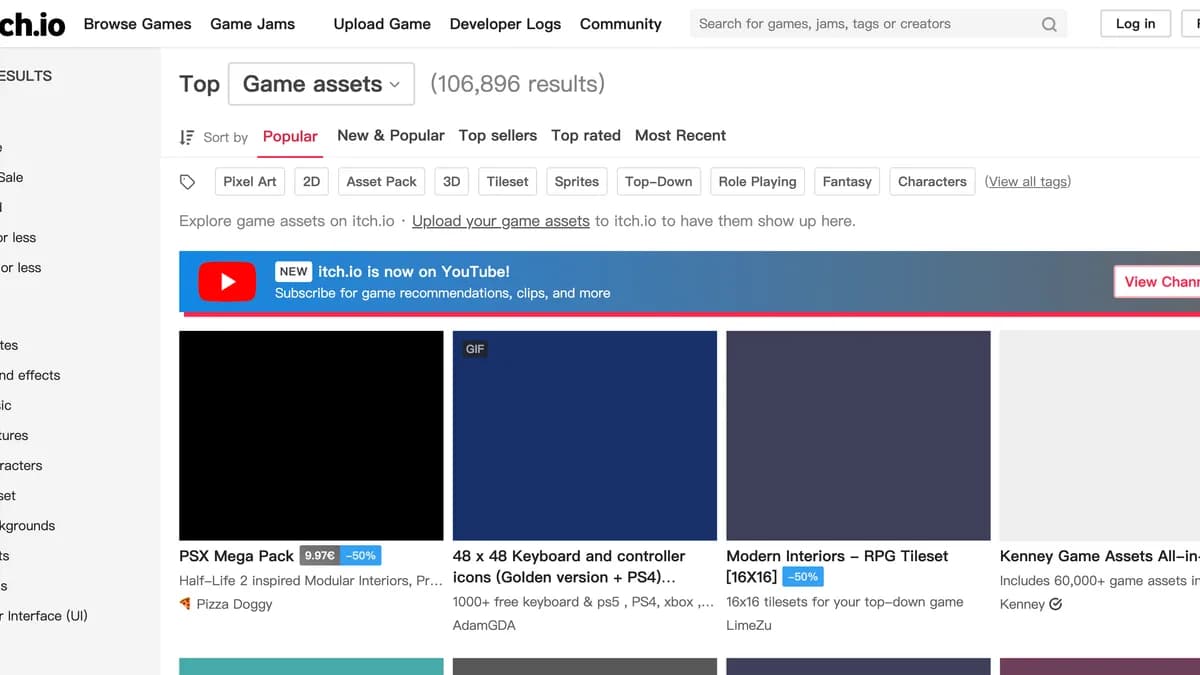Open Upload your game assets link
Screen dimensions: 1200x675
click(x=501, y=221)
